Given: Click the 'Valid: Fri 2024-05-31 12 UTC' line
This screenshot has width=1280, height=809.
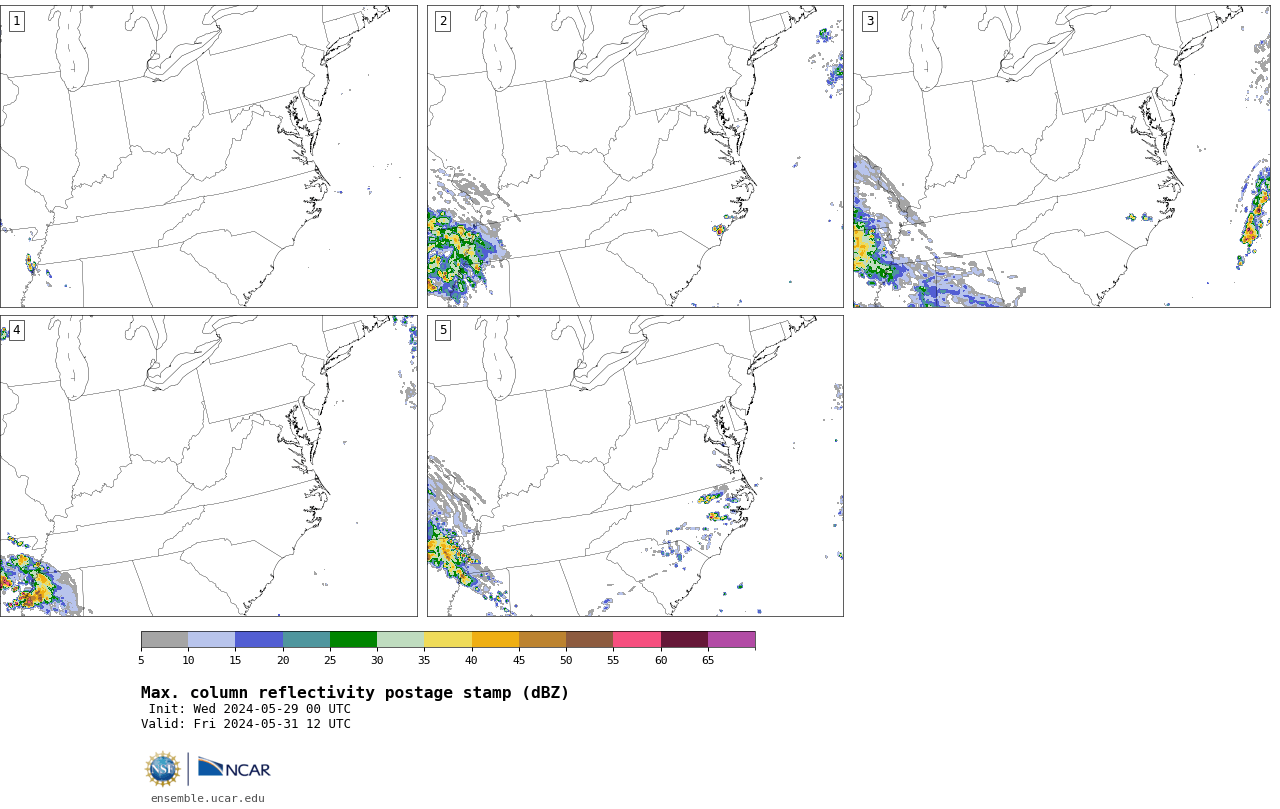Looking at the screenshot, I should (x=246, y=724).
